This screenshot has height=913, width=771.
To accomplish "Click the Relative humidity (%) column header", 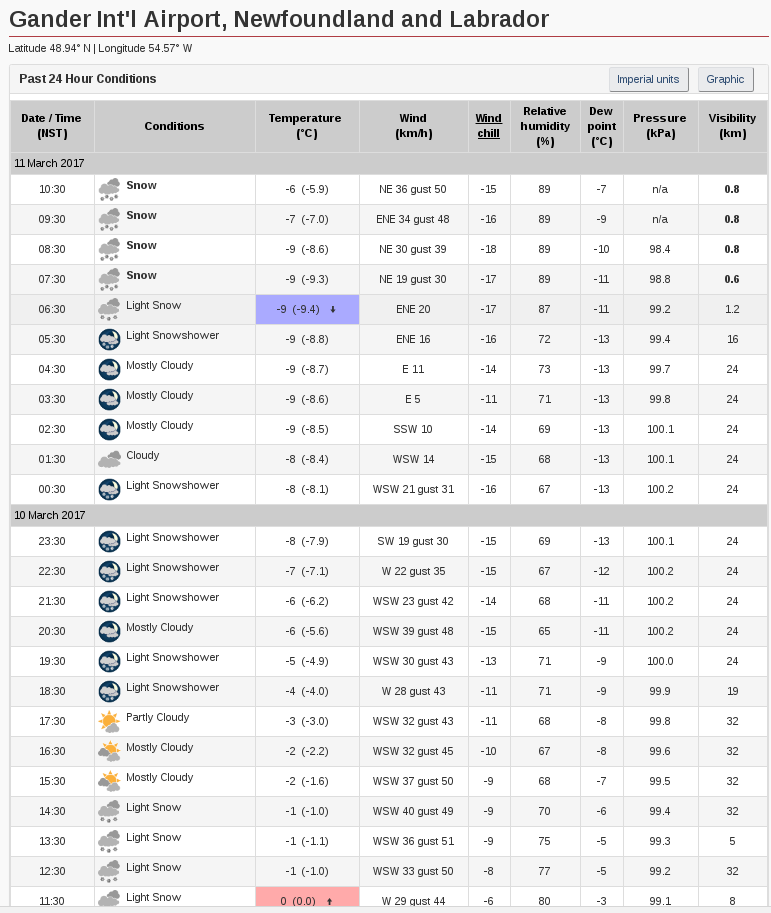I will click(545, 126).
